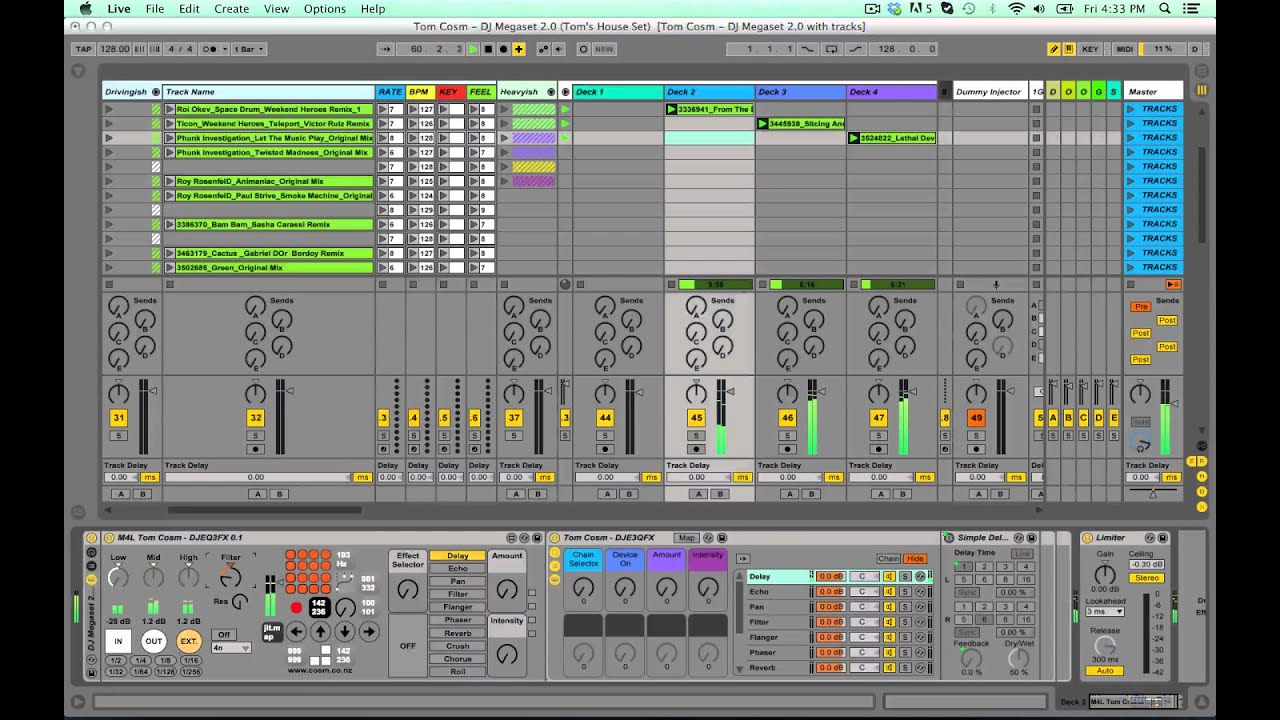Screen dimensions: 1280x720
Task: Start playback with the transport Play button
Action: coord(473,49)
